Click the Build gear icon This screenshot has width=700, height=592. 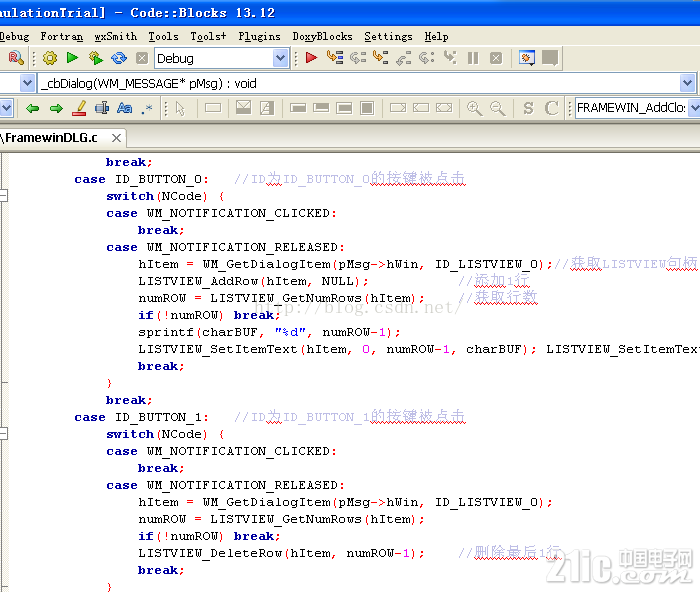pyautogui.click(x=50, y=58)
